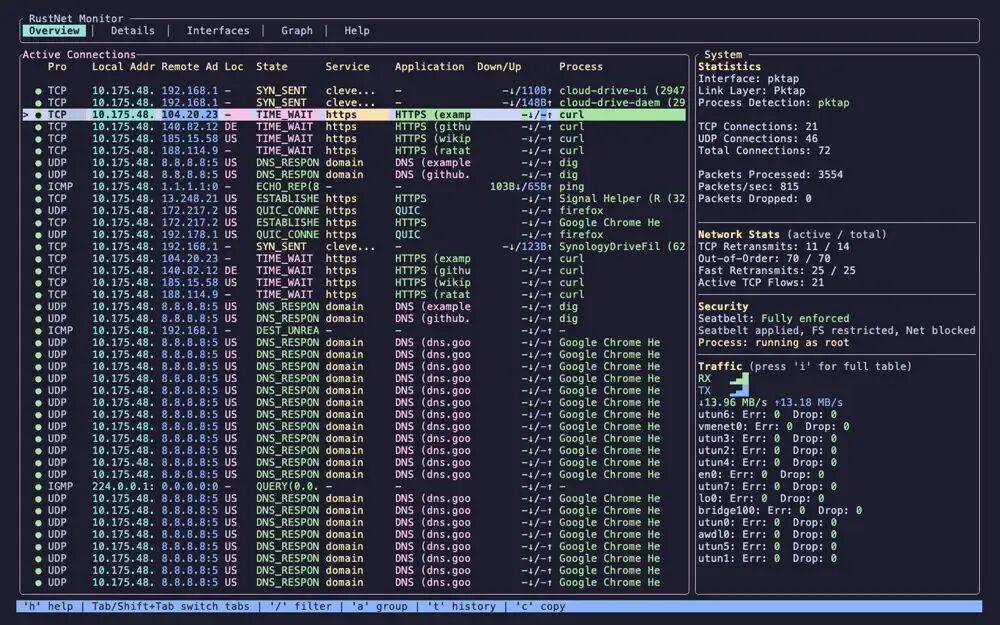Click the status dot of SynologyDriveFil row

[x=38, y=247]
